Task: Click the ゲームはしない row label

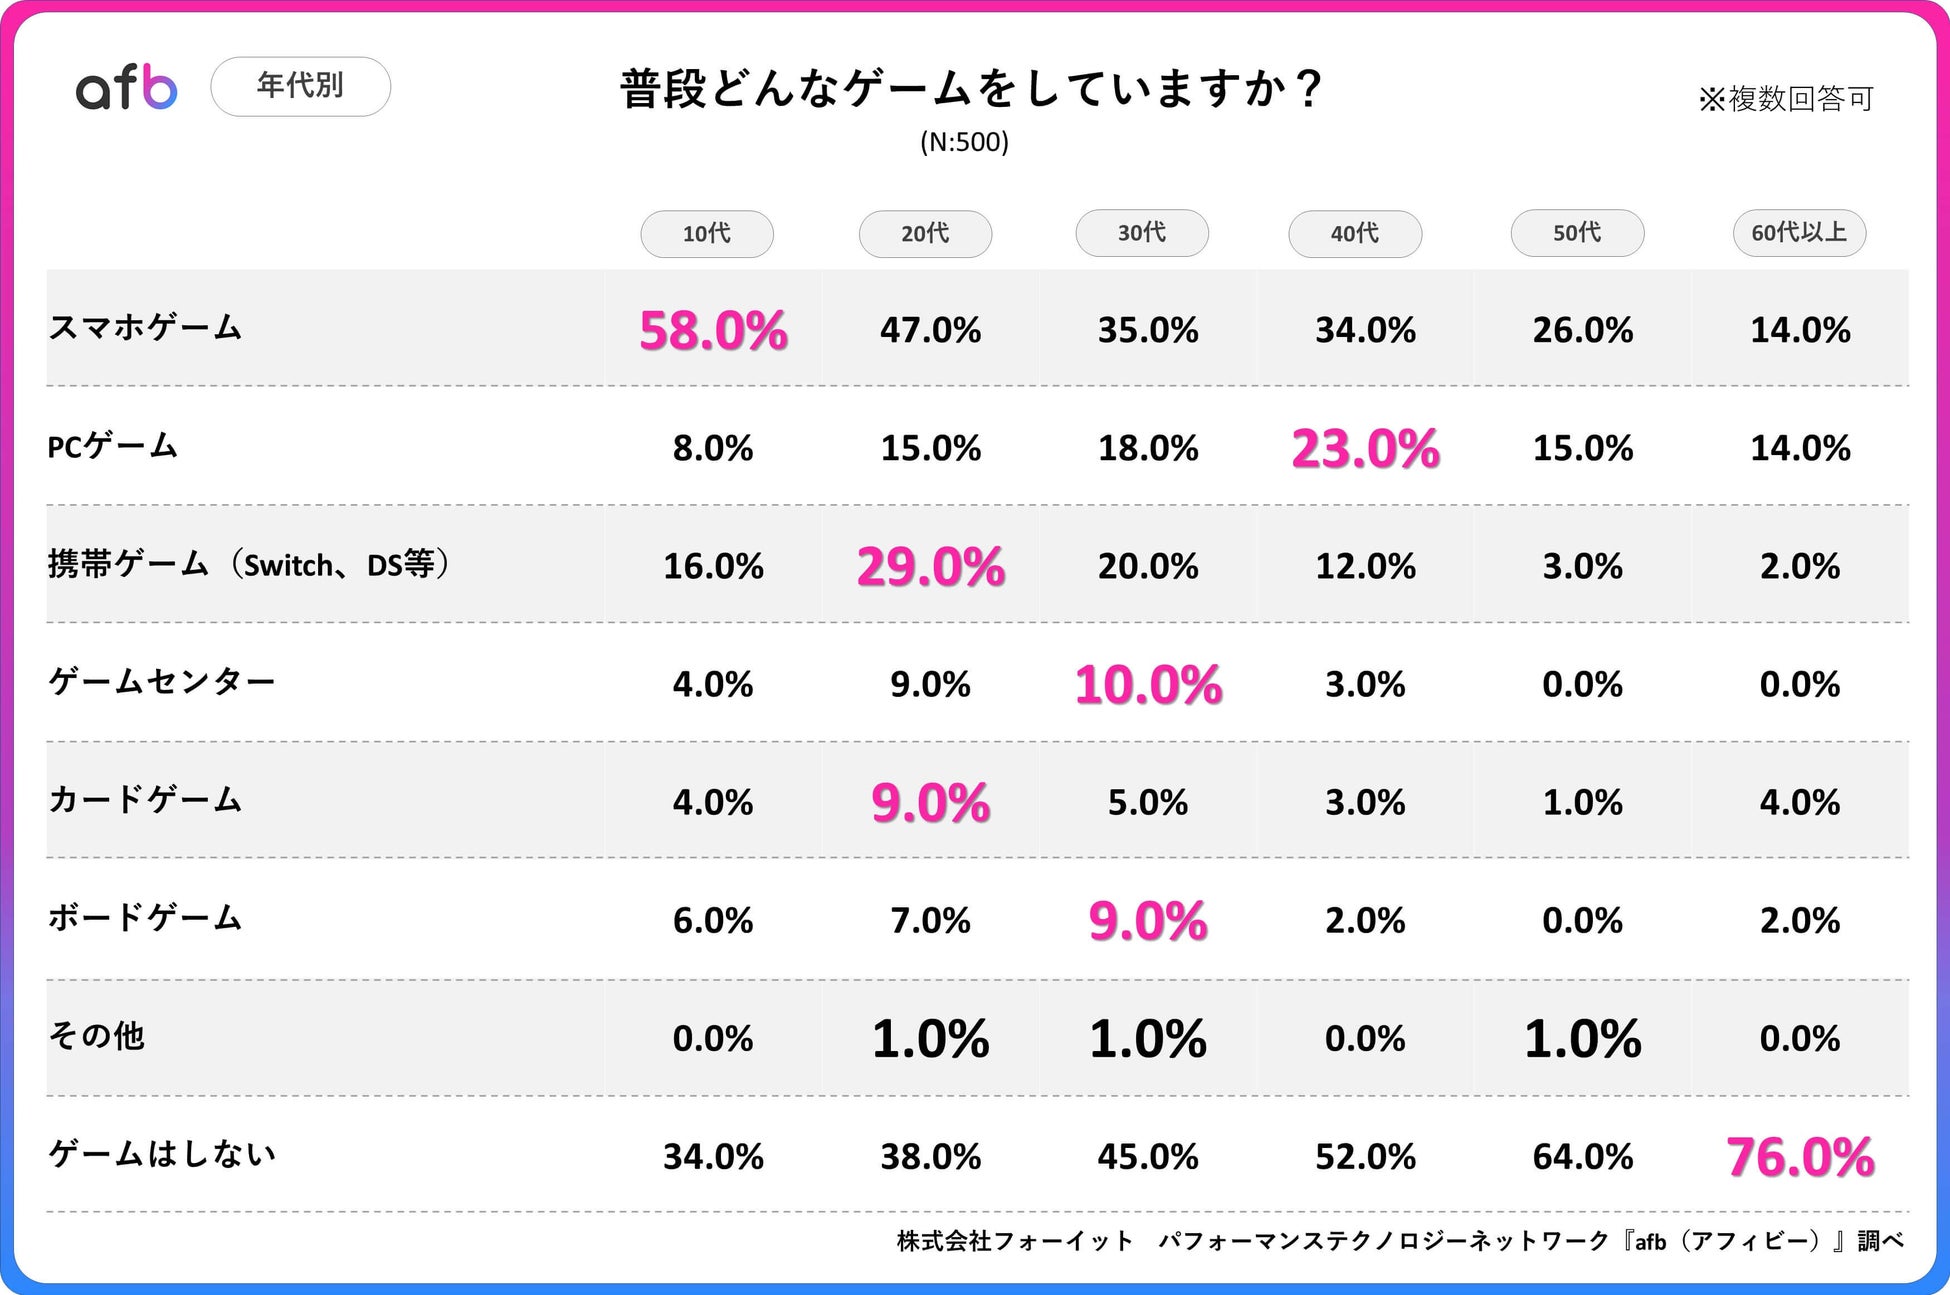Action: click(162, 1153)
